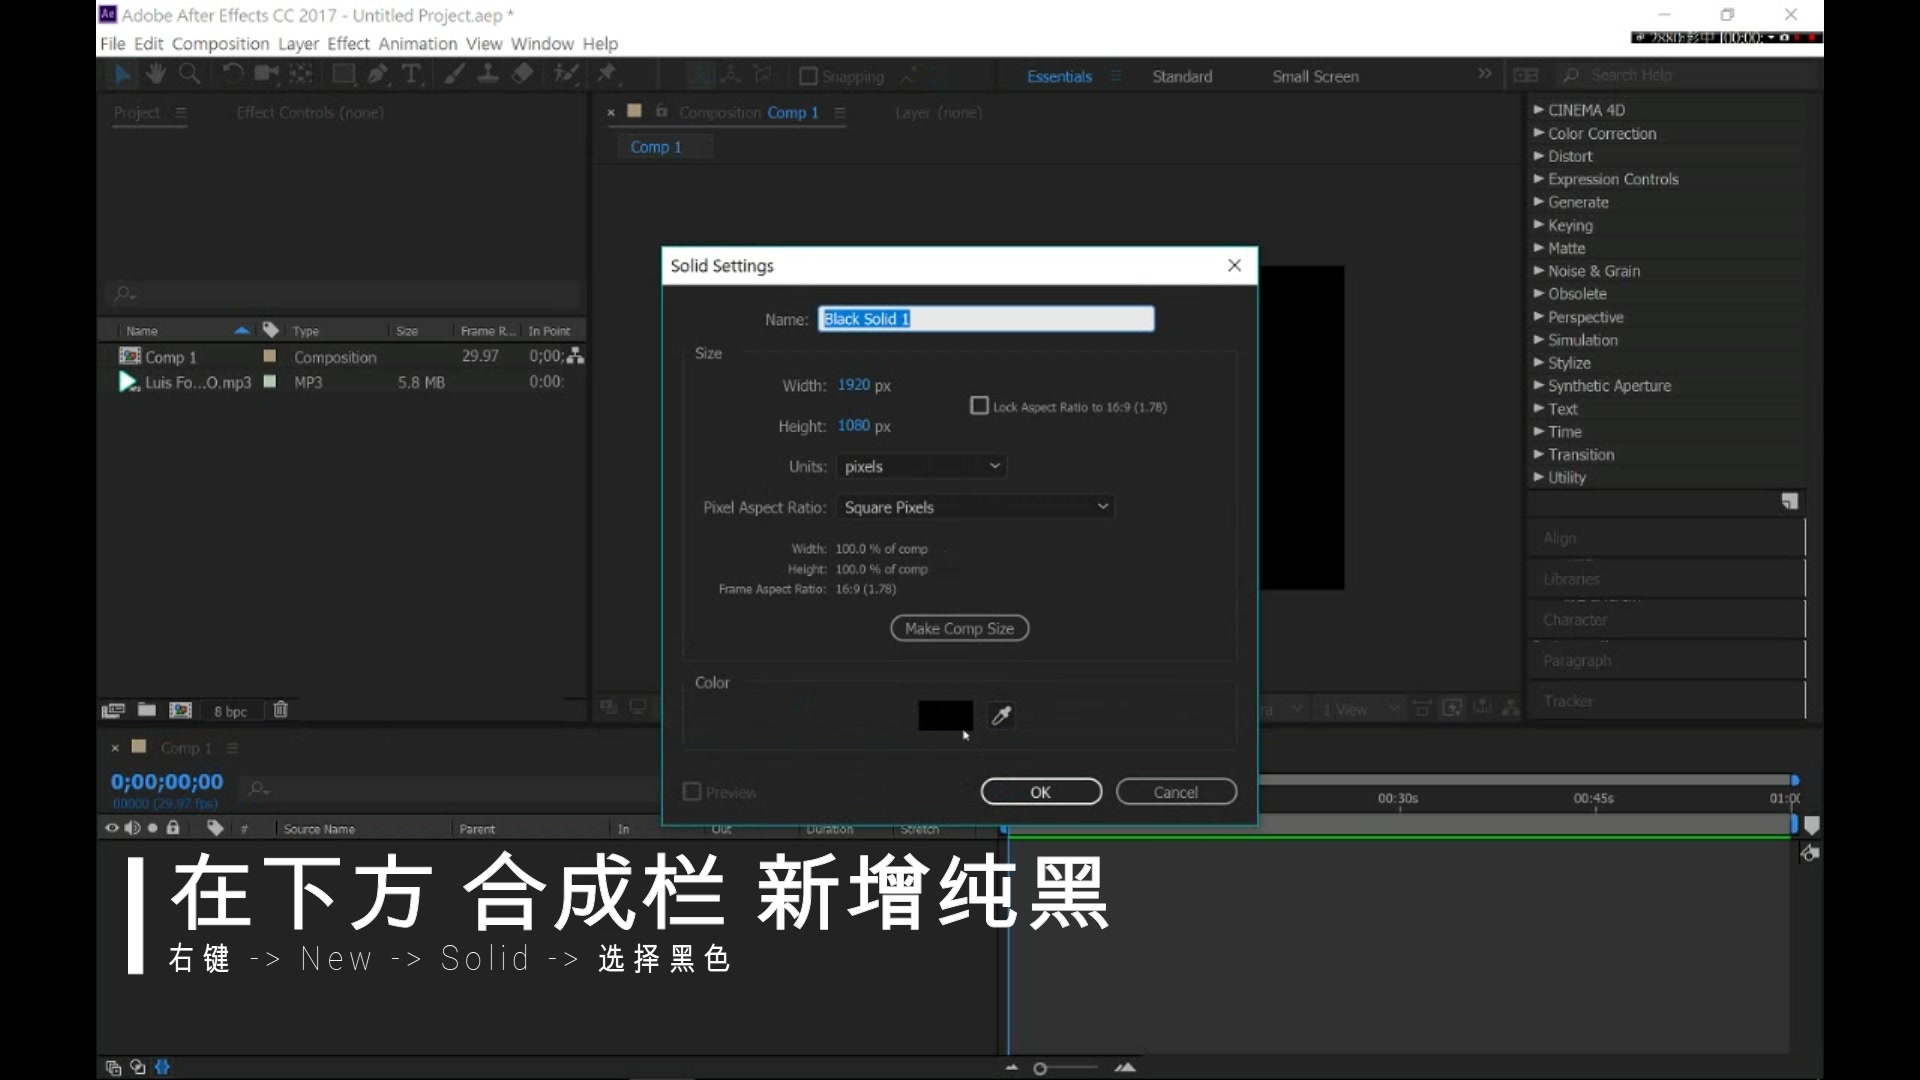Toggle the Snapping checkbox in toolbar
The image size is (1920, 1080).
(x=809, y=76)
